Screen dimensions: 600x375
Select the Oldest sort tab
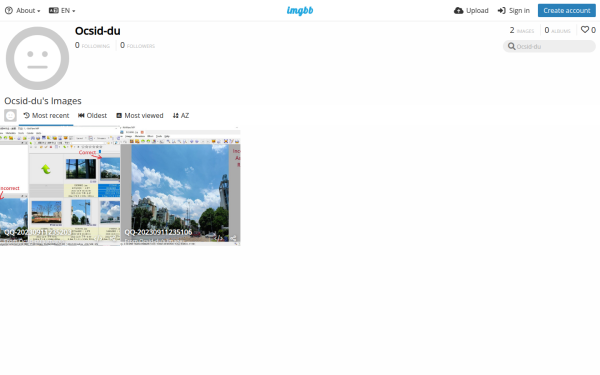[92, 116]
